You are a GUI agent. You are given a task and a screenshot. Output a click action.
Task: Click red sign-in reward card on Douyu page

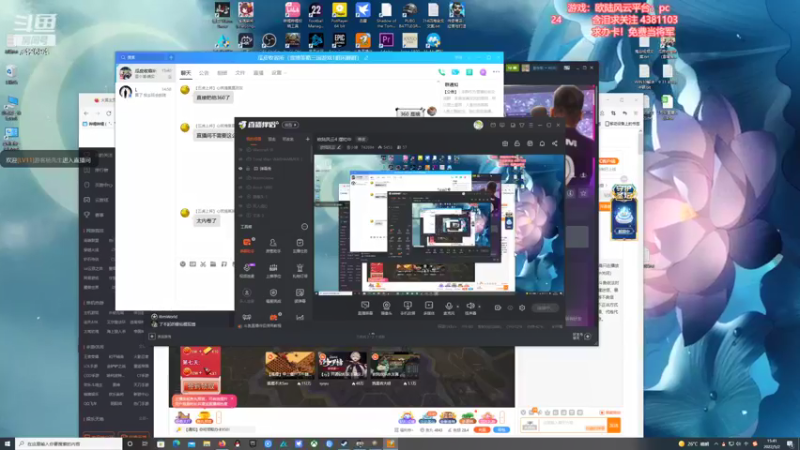[x=201, y=369]
